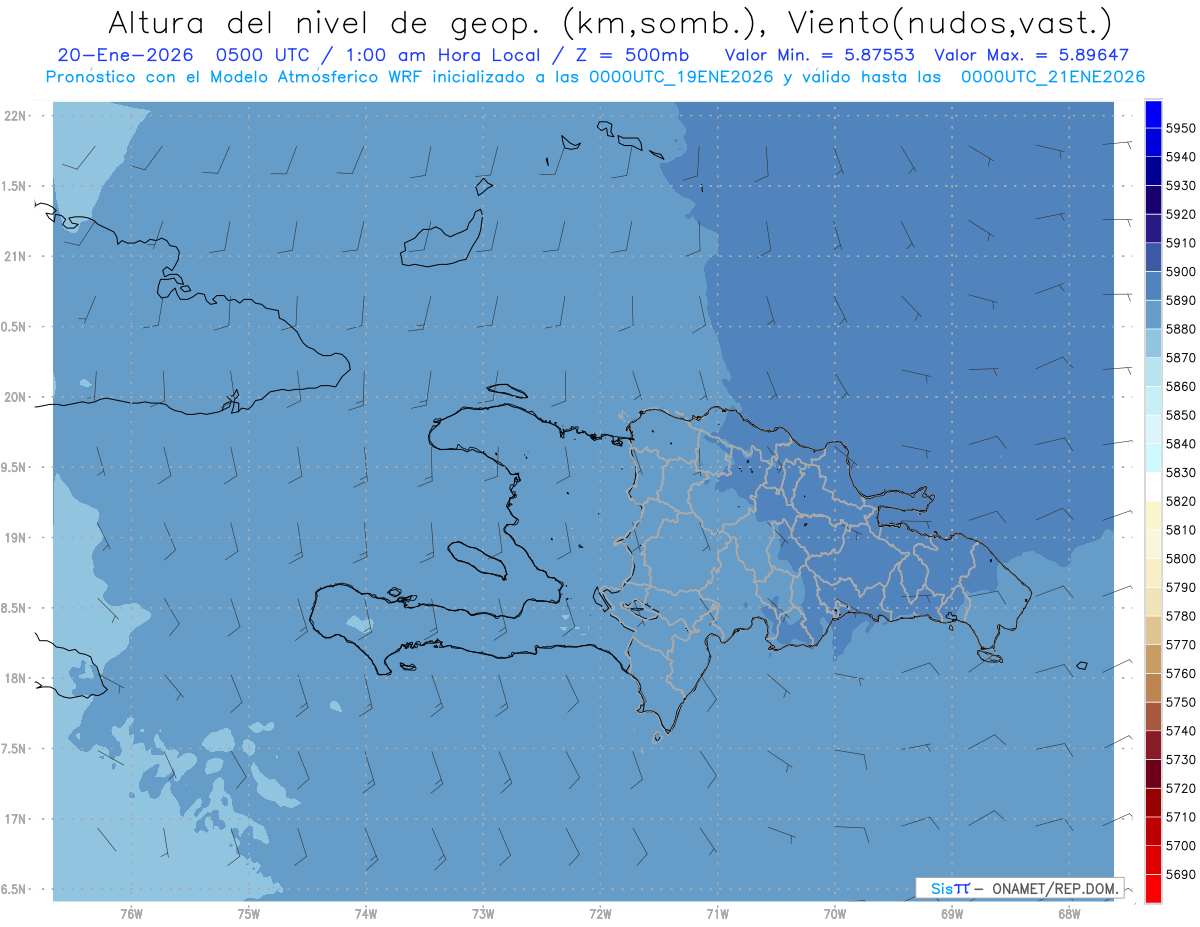Click the bright blue swatch above 5950
Image resolution: width=1200 pixels, height=927 pixels.
1152,113
